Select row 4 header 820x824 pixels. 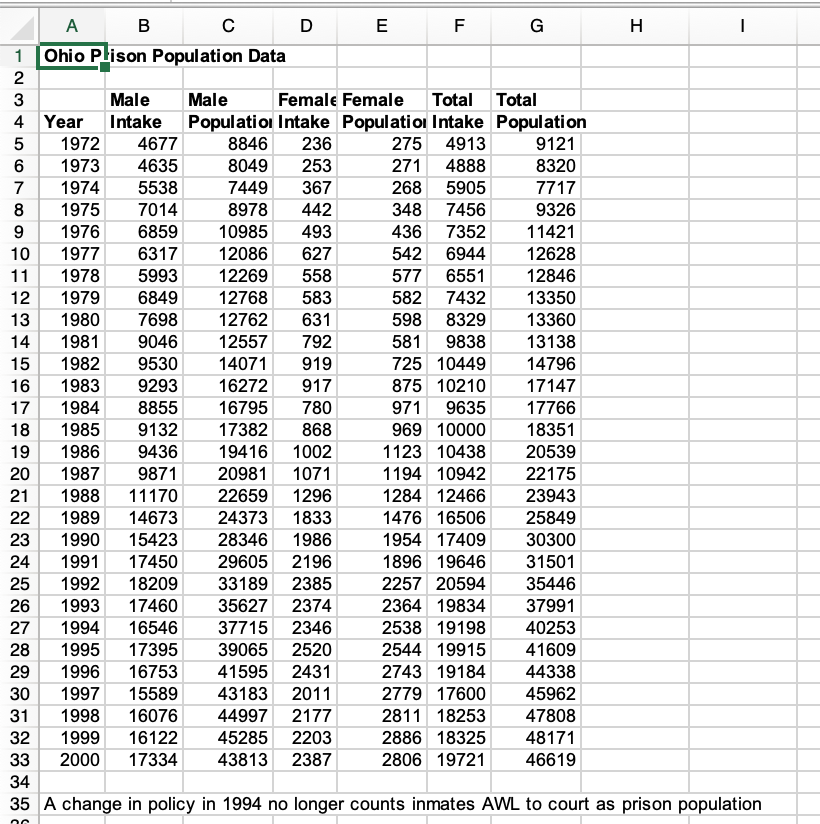click(x=19, y=122)
